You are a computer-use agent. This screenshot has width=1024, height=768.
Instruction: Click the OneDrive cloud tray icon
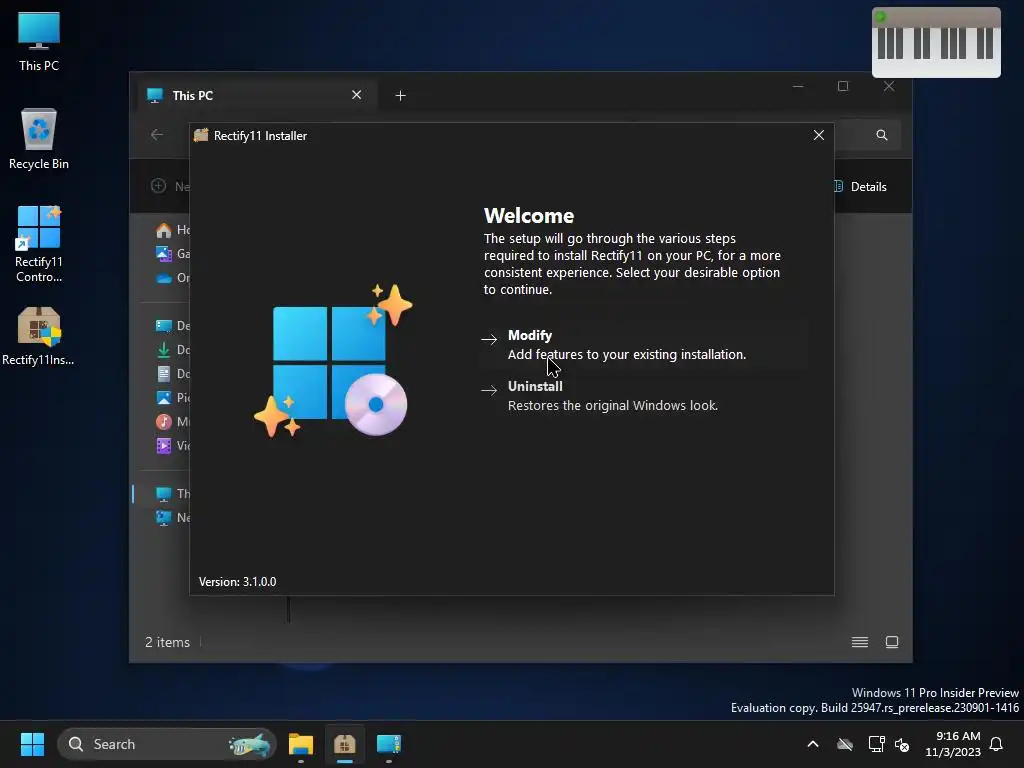click(x=845, y=744)
